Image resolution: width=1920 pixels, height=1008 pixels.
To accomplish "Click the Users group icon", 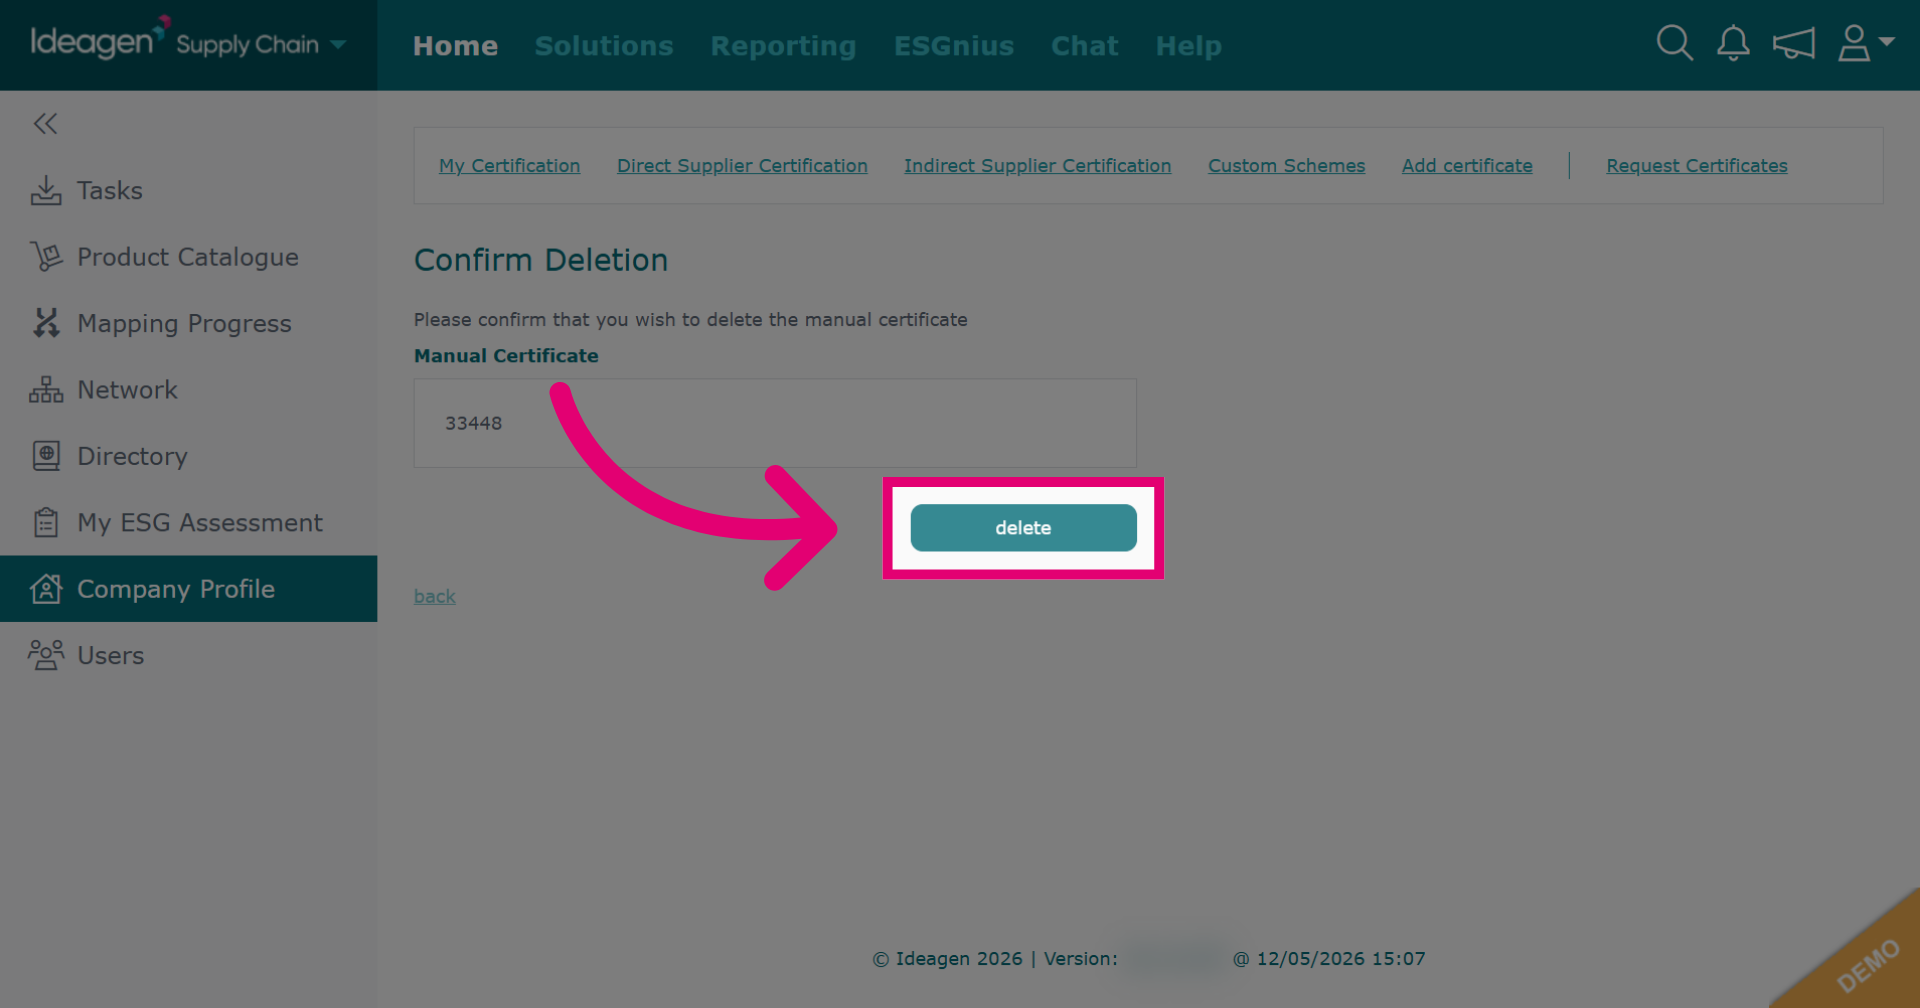I will pos(46,655).
